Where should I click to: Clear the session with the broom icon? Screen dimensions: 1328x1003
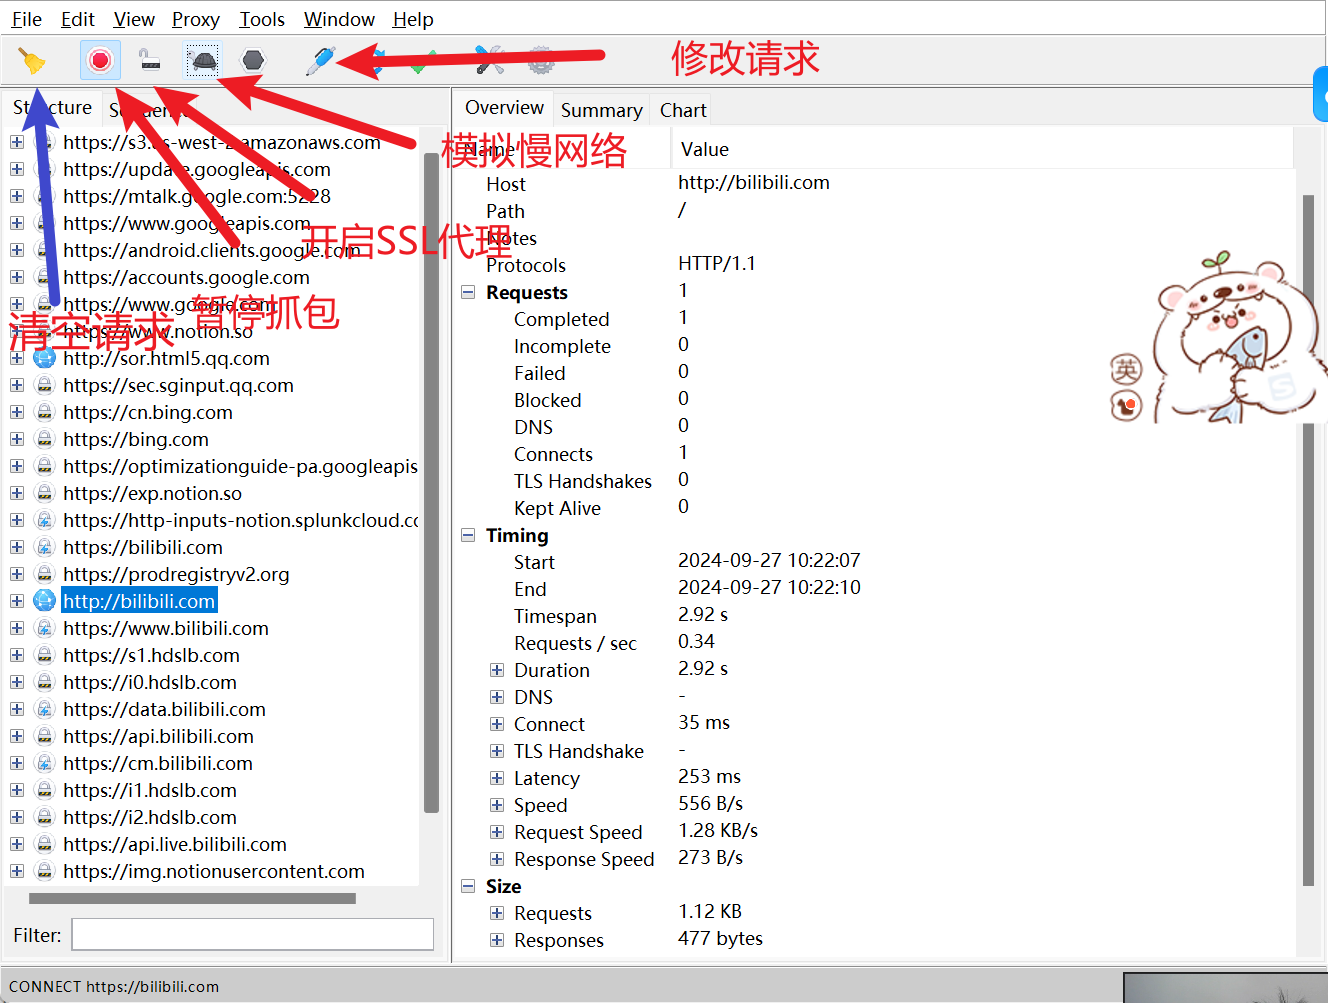pyautogui.click(x=32, y=61)
